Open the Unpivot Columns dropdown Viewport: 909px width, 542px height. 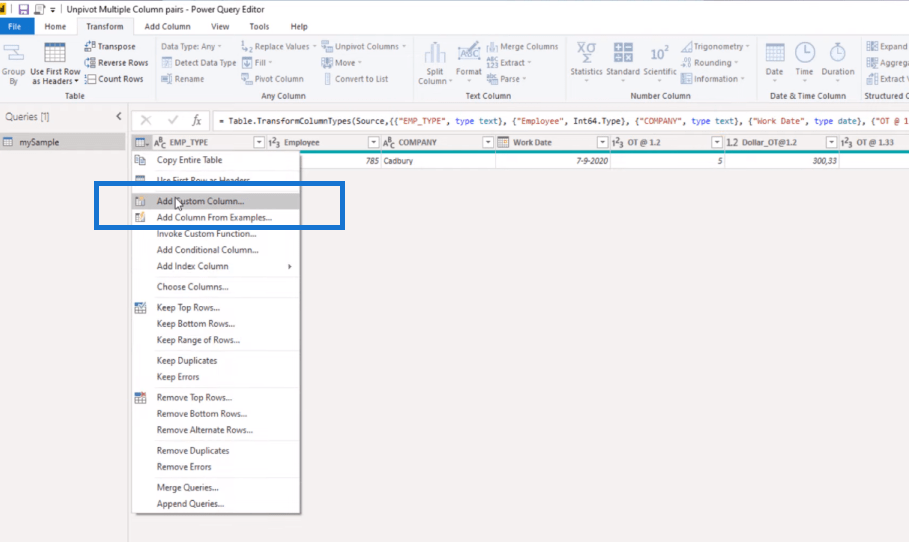[363, 46]
